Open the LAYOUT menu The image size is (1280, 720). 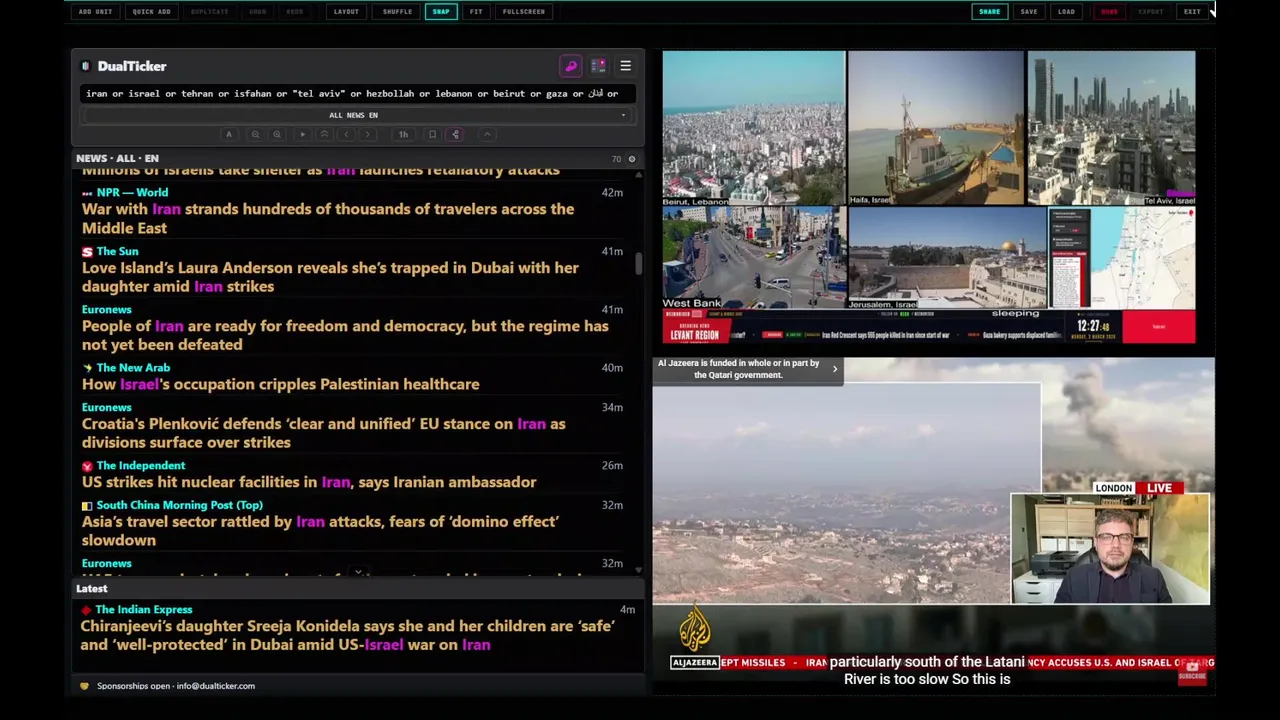tap(346, 12)
